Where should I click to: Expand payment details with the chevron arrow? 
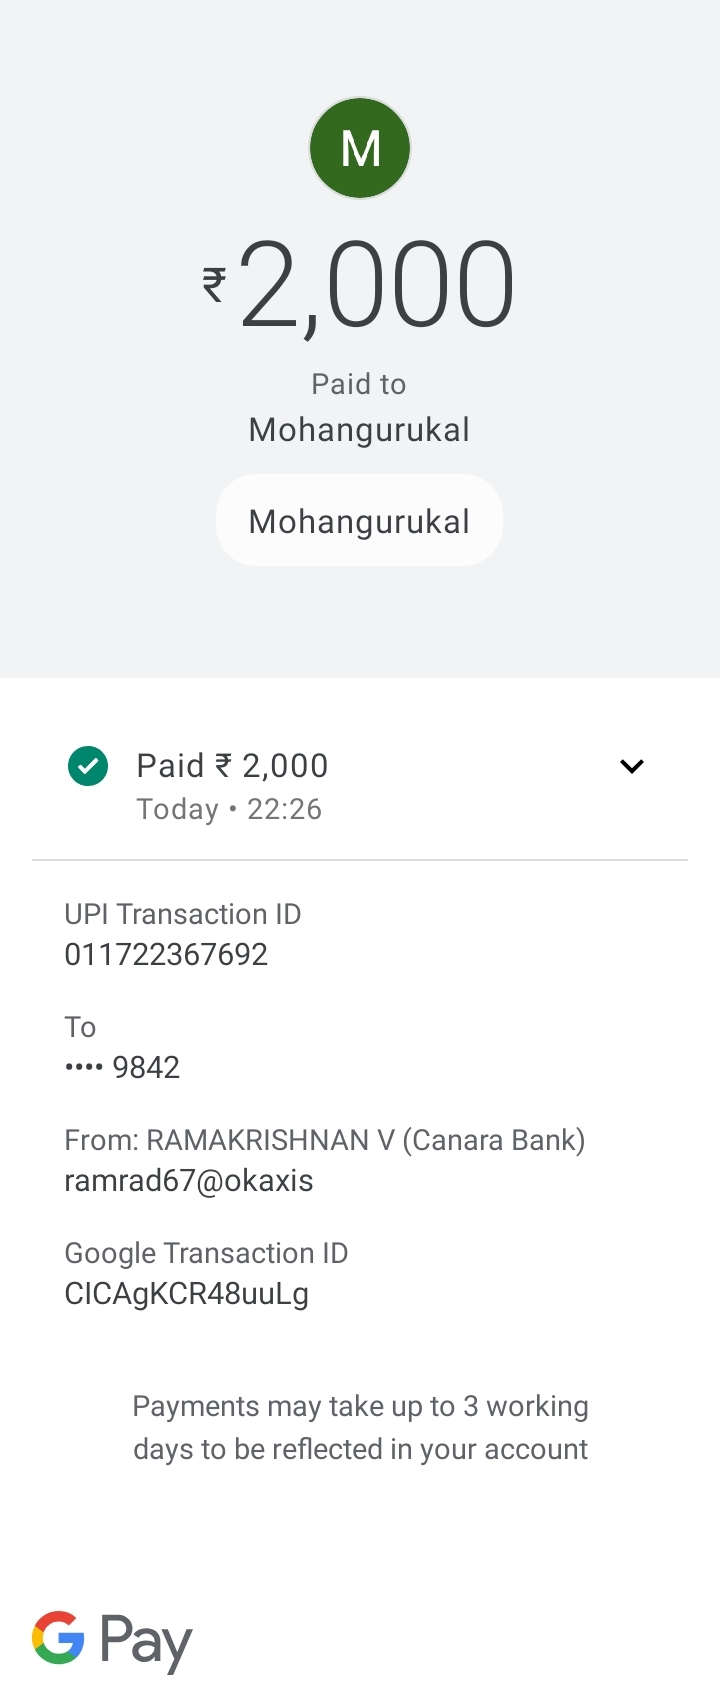click(x=631, y=767)
